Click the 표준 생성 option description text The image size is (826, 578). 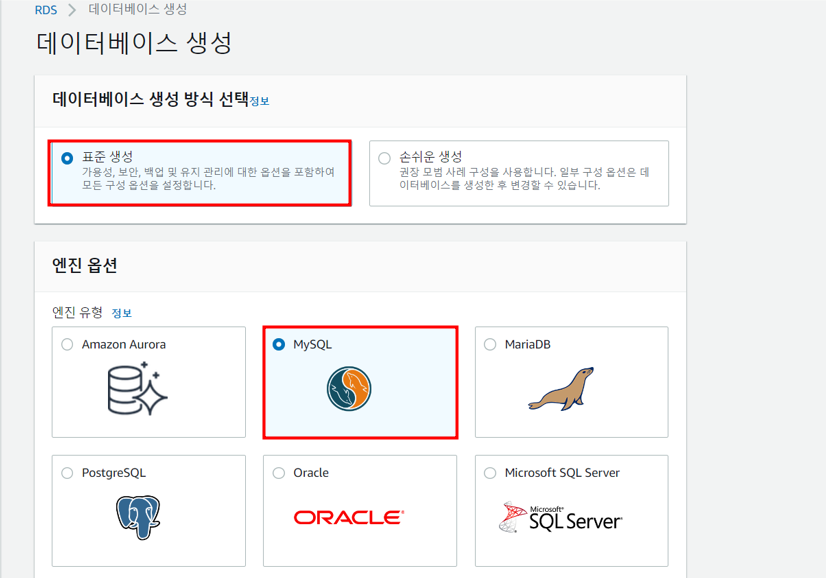click(x=208, y=179)
